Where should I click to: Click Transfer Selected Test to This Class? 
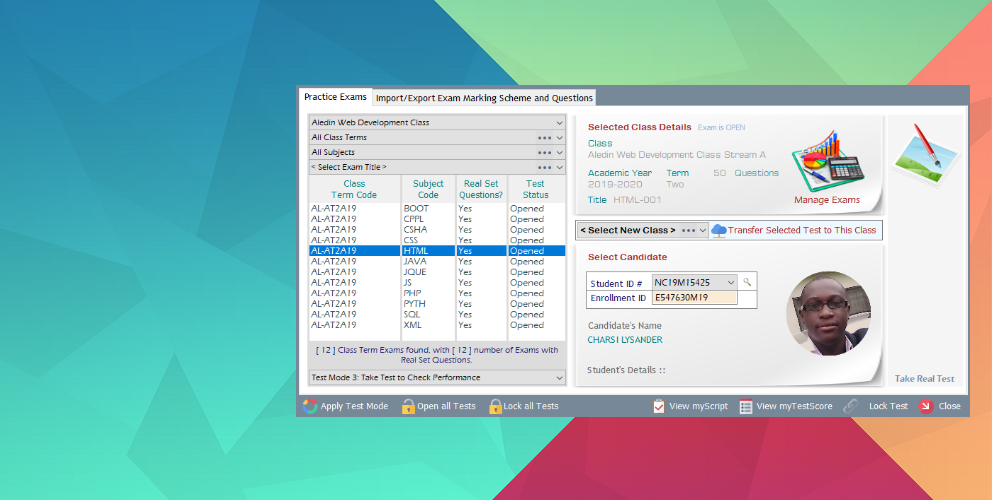pyautogui.click(x=802, y=230)
